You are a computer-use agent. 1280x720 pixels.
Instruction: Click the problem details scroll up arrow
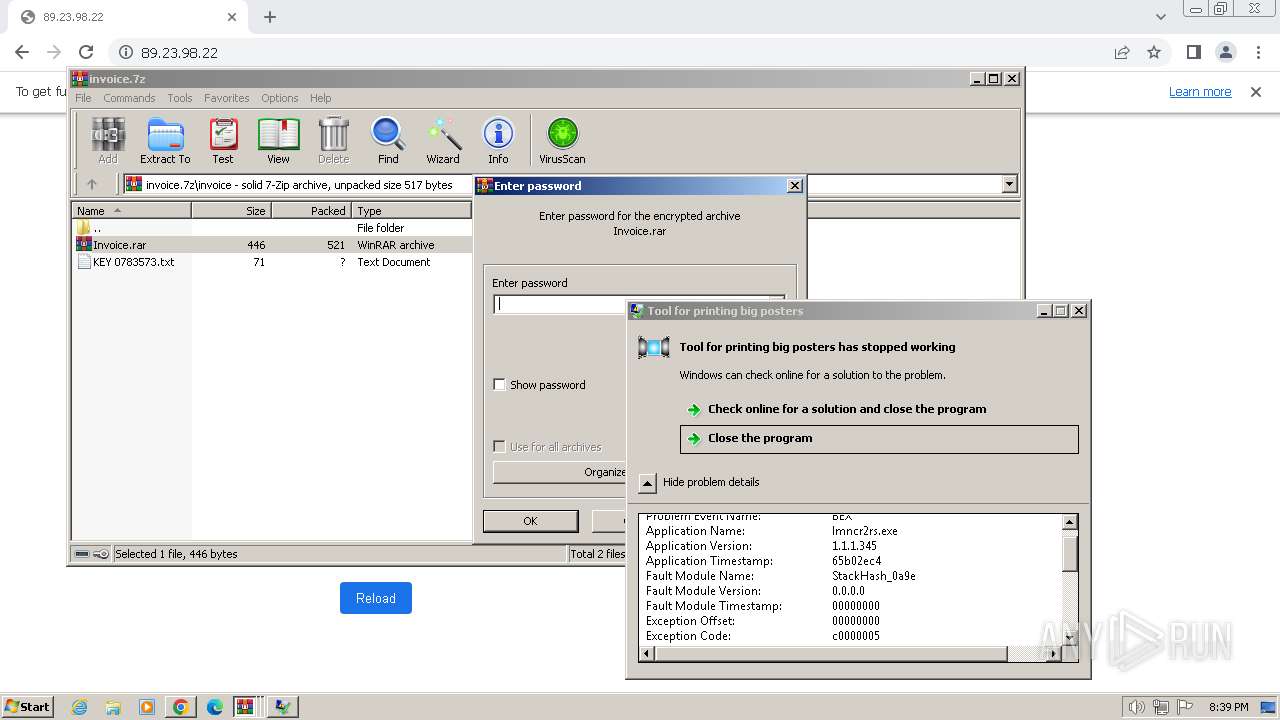(1070, 522)
